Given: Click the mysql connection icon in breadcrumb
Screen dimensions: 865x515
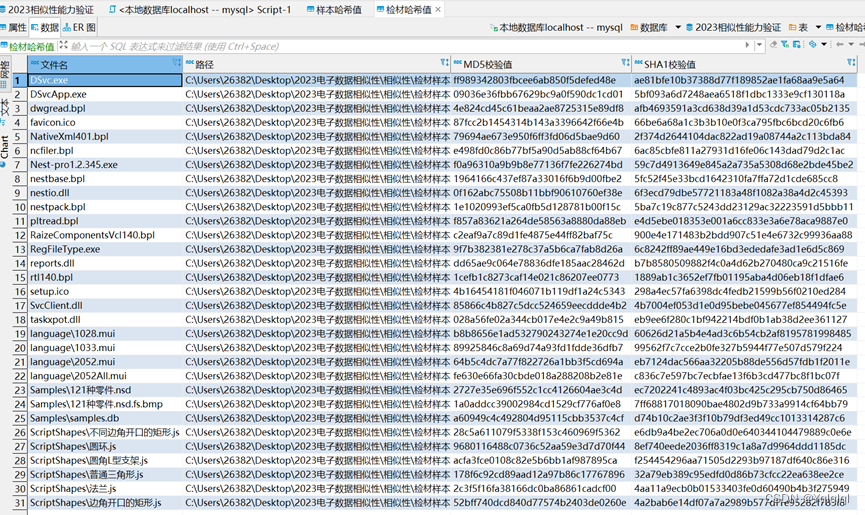Looking at the screenshot, I should click(494, 28).
